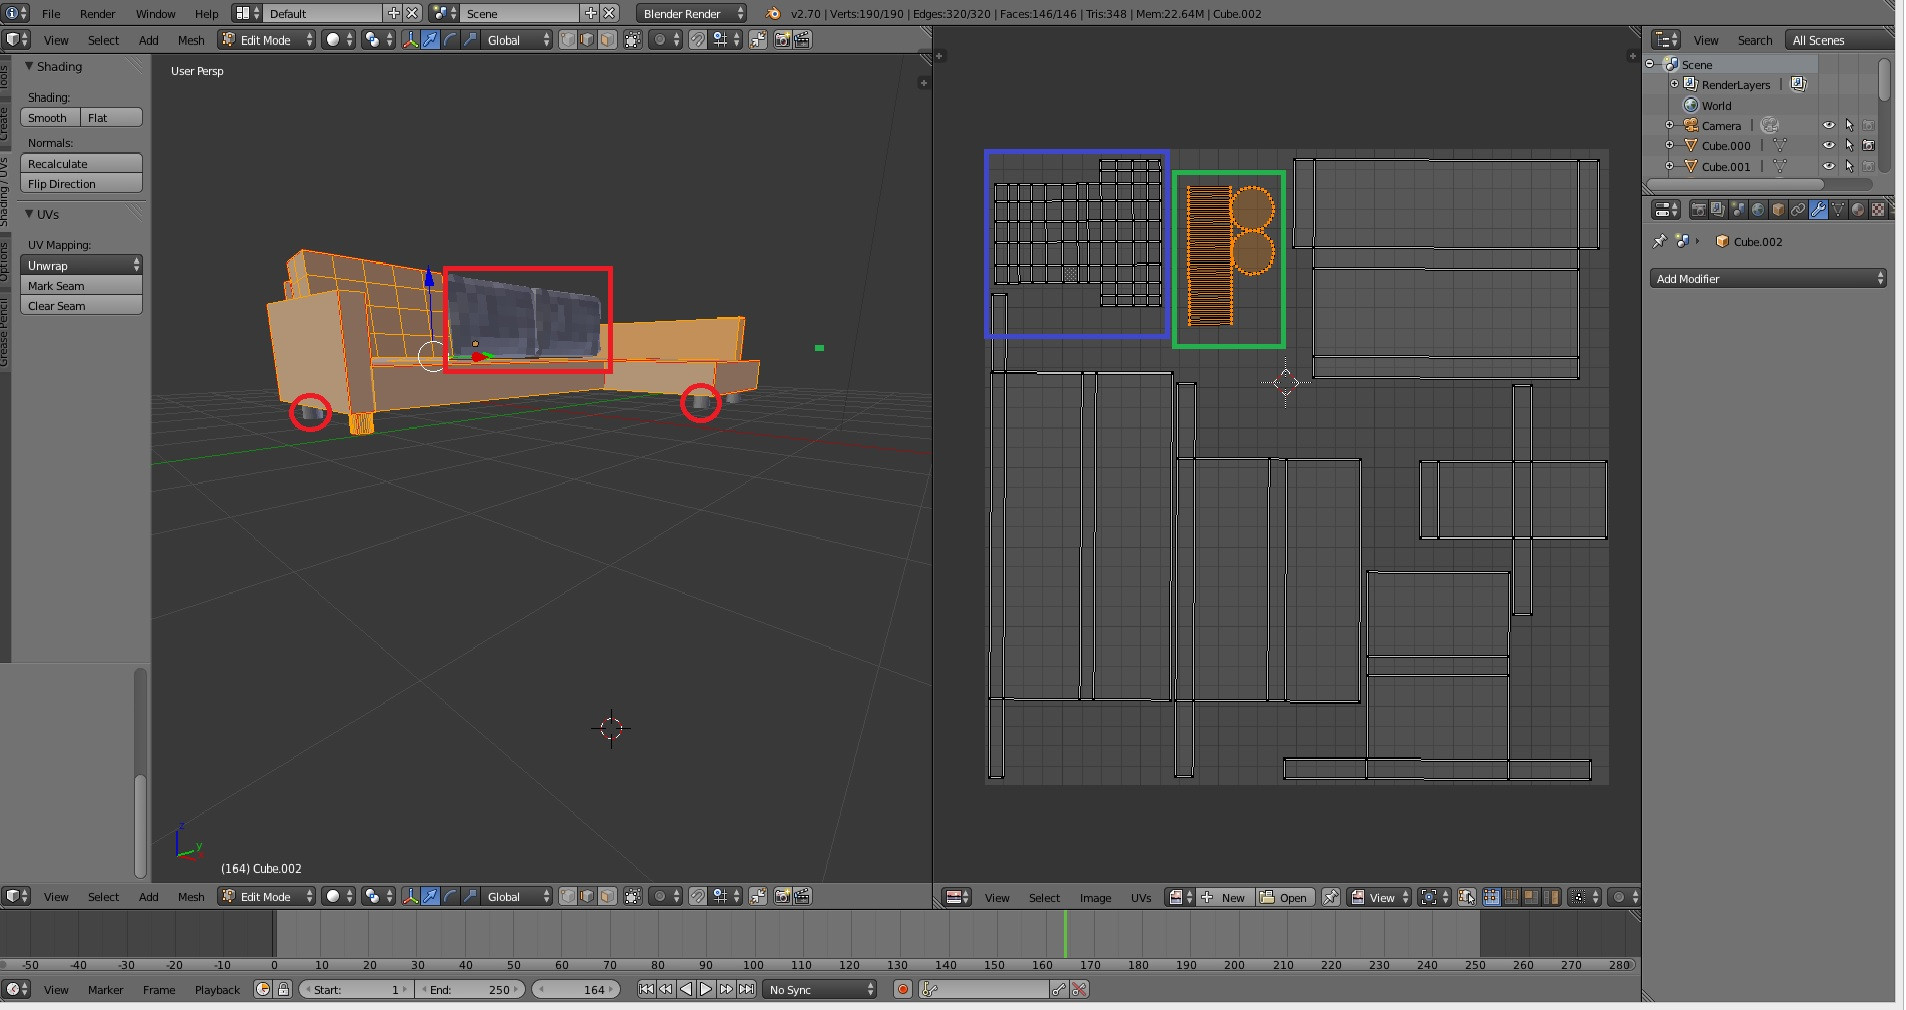Collapse the Shading panel triangle
Image resolution: width=1906 pixels, height=1010 pixels.
click(x=29, y=66)
